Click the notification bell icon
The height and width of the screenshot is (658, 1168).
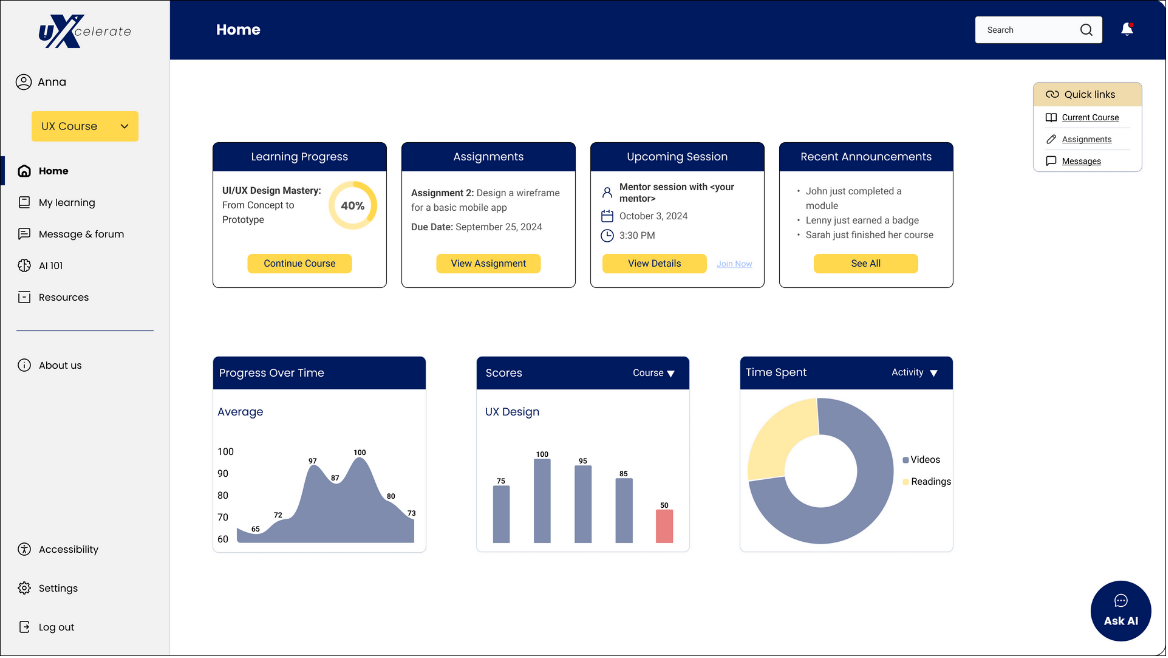click(x=1126, y=29)
